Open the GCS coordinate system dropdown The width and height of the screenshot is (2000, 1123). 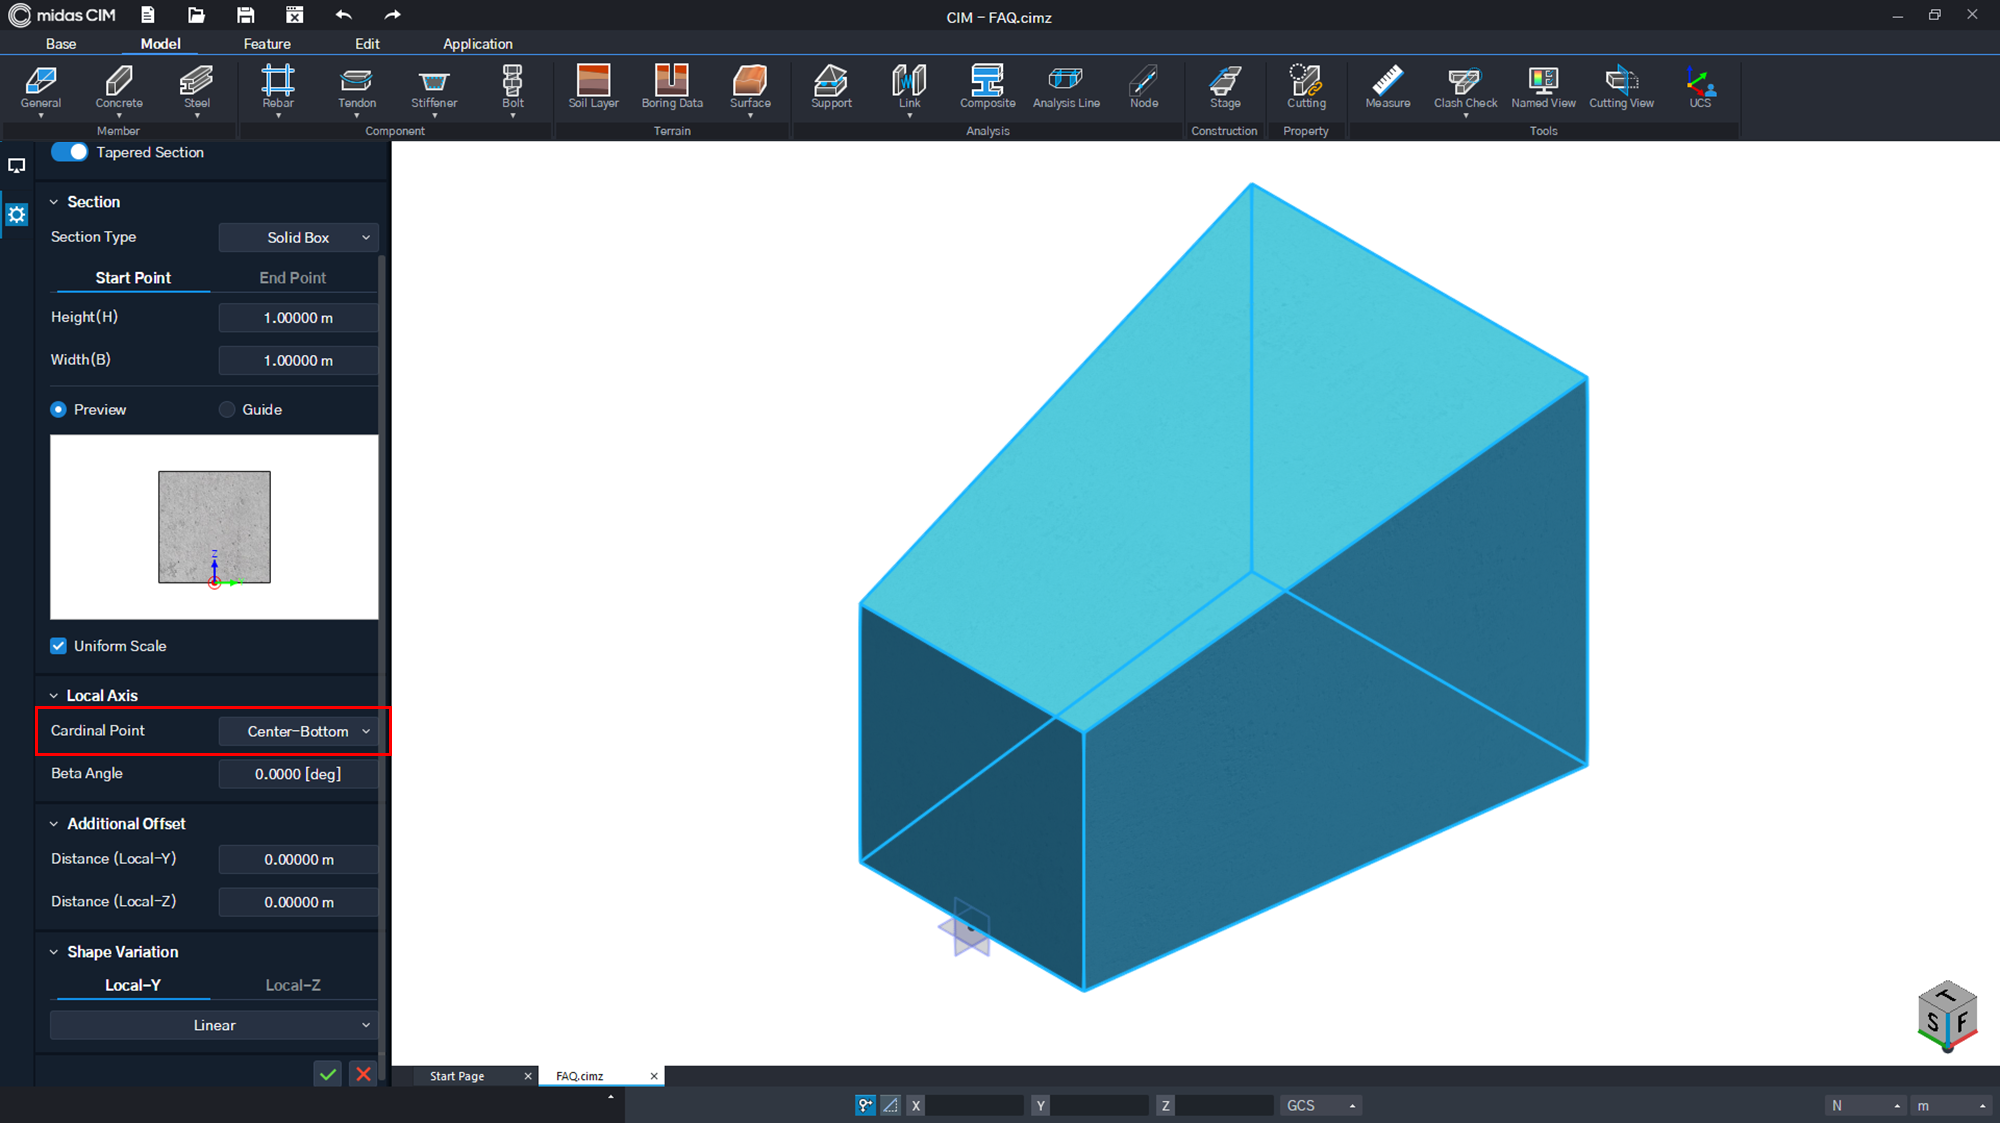(1320, 1105)
